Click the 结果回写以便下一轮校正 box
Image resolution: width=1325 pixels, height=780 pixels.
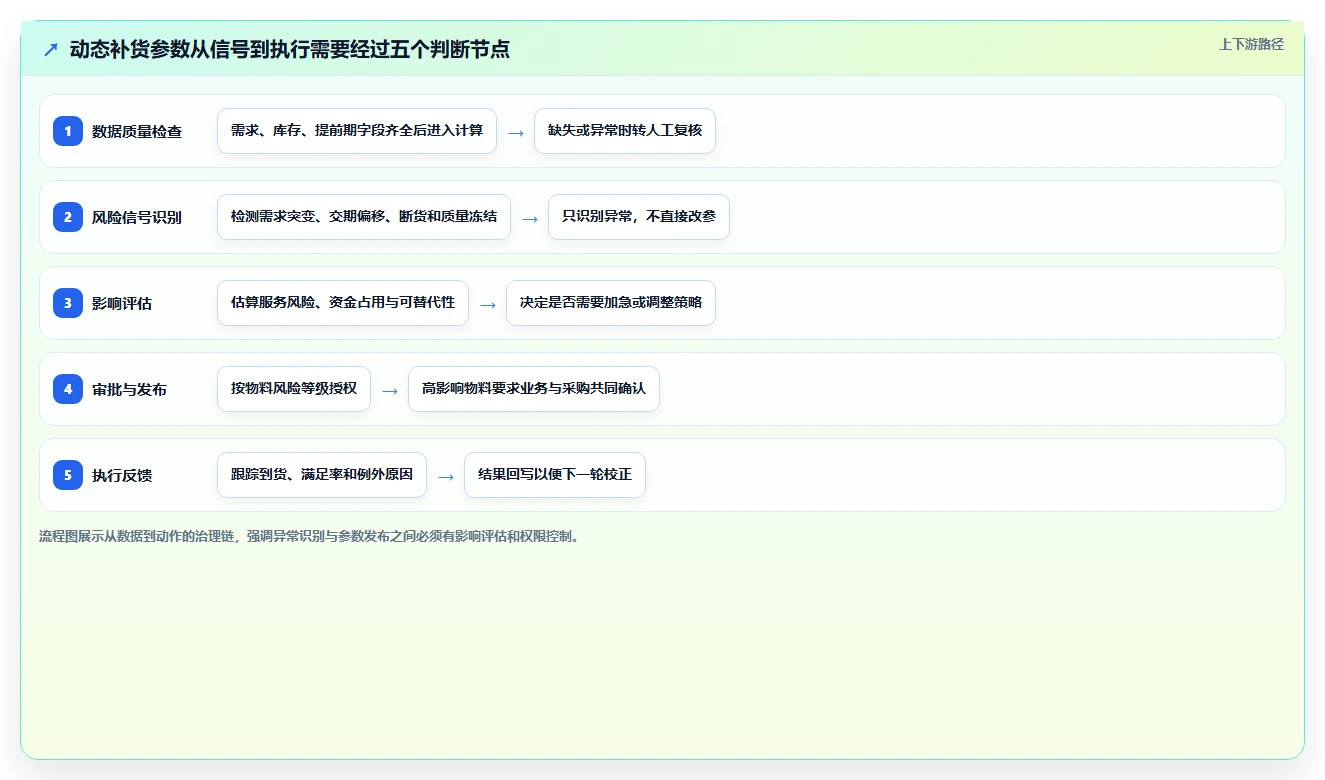point(555,475)
